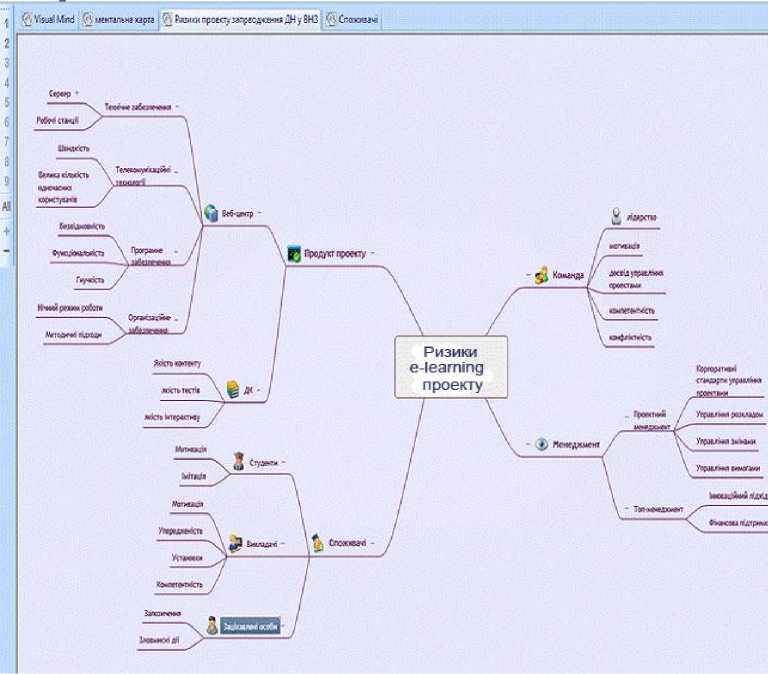
Task: Select the якість тестів node
Action: (x=180, y=390)
